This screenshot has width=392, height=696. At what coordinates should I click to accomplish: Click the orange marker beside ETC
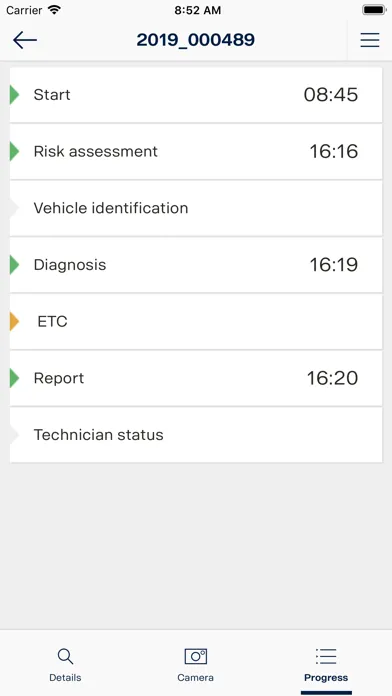(14, 321)
